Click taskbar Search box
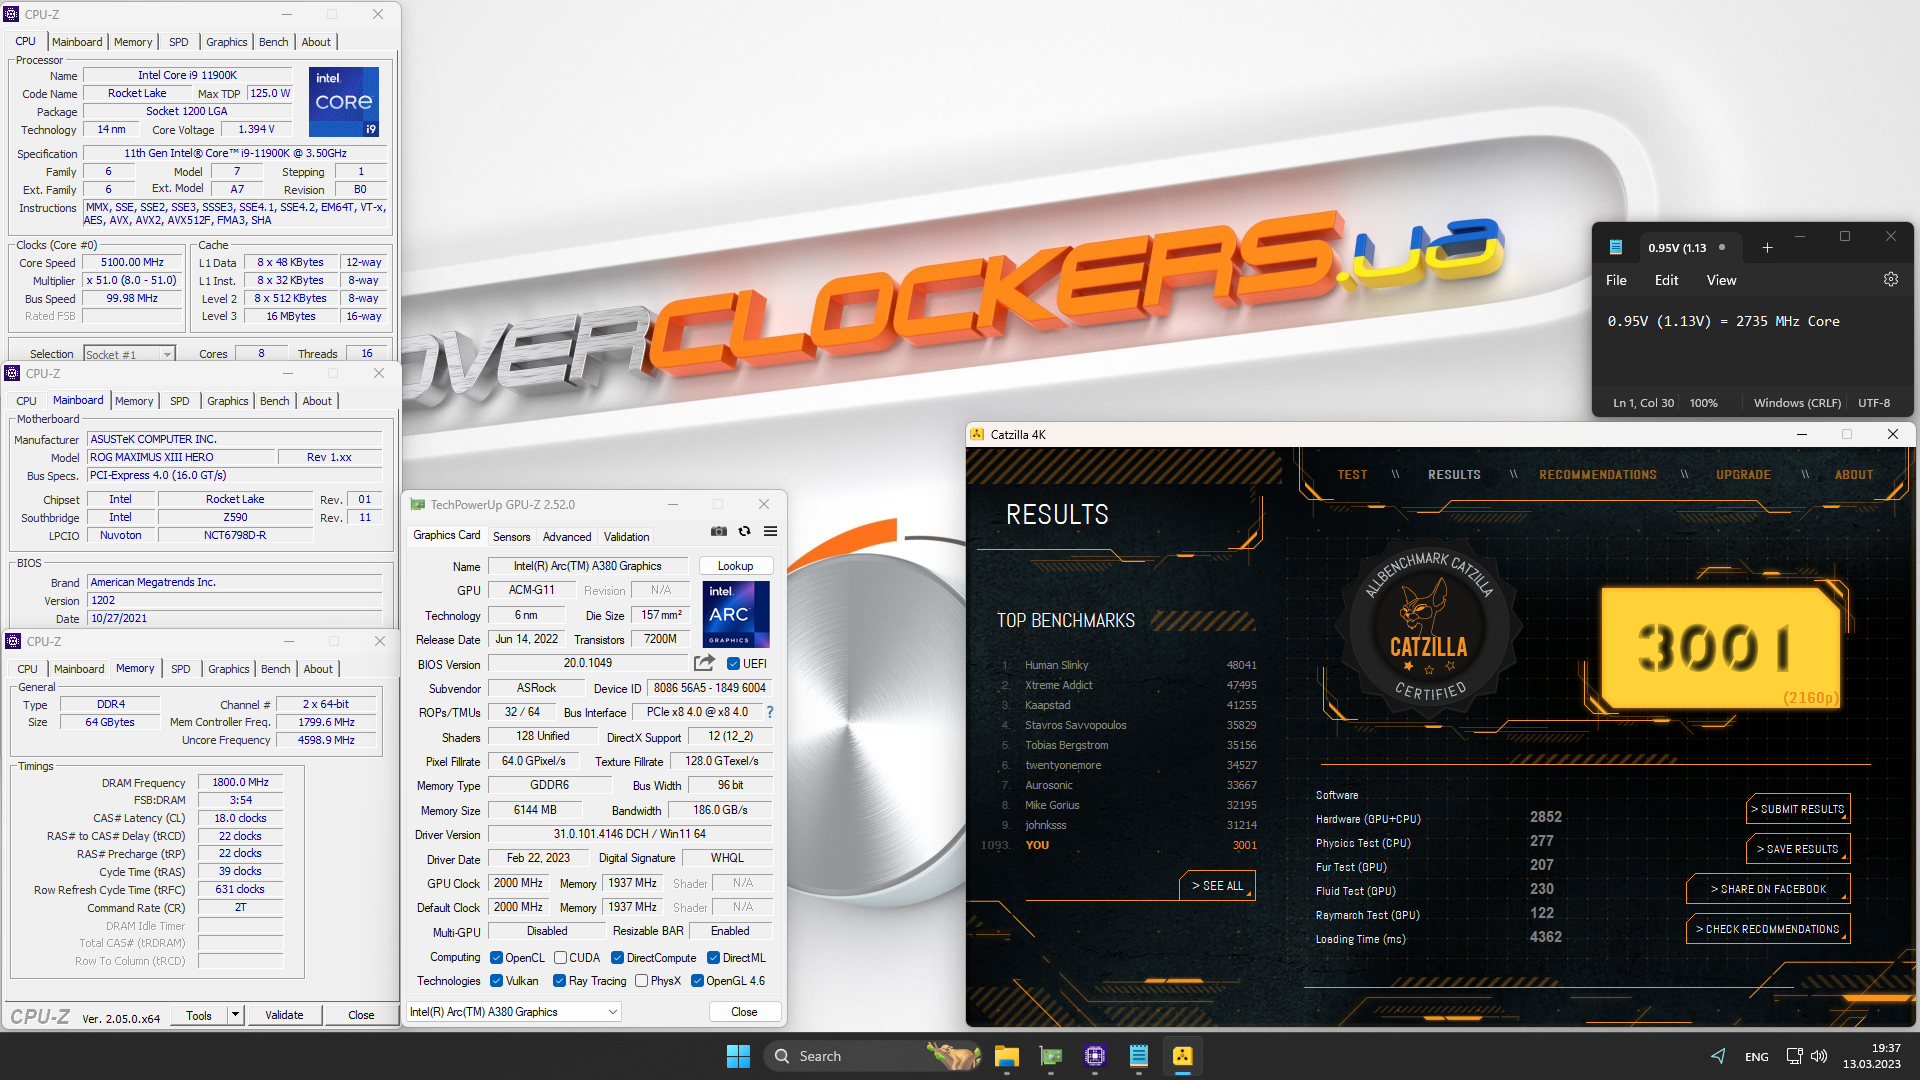The image size is (1920, 1080). [872, 1056]
